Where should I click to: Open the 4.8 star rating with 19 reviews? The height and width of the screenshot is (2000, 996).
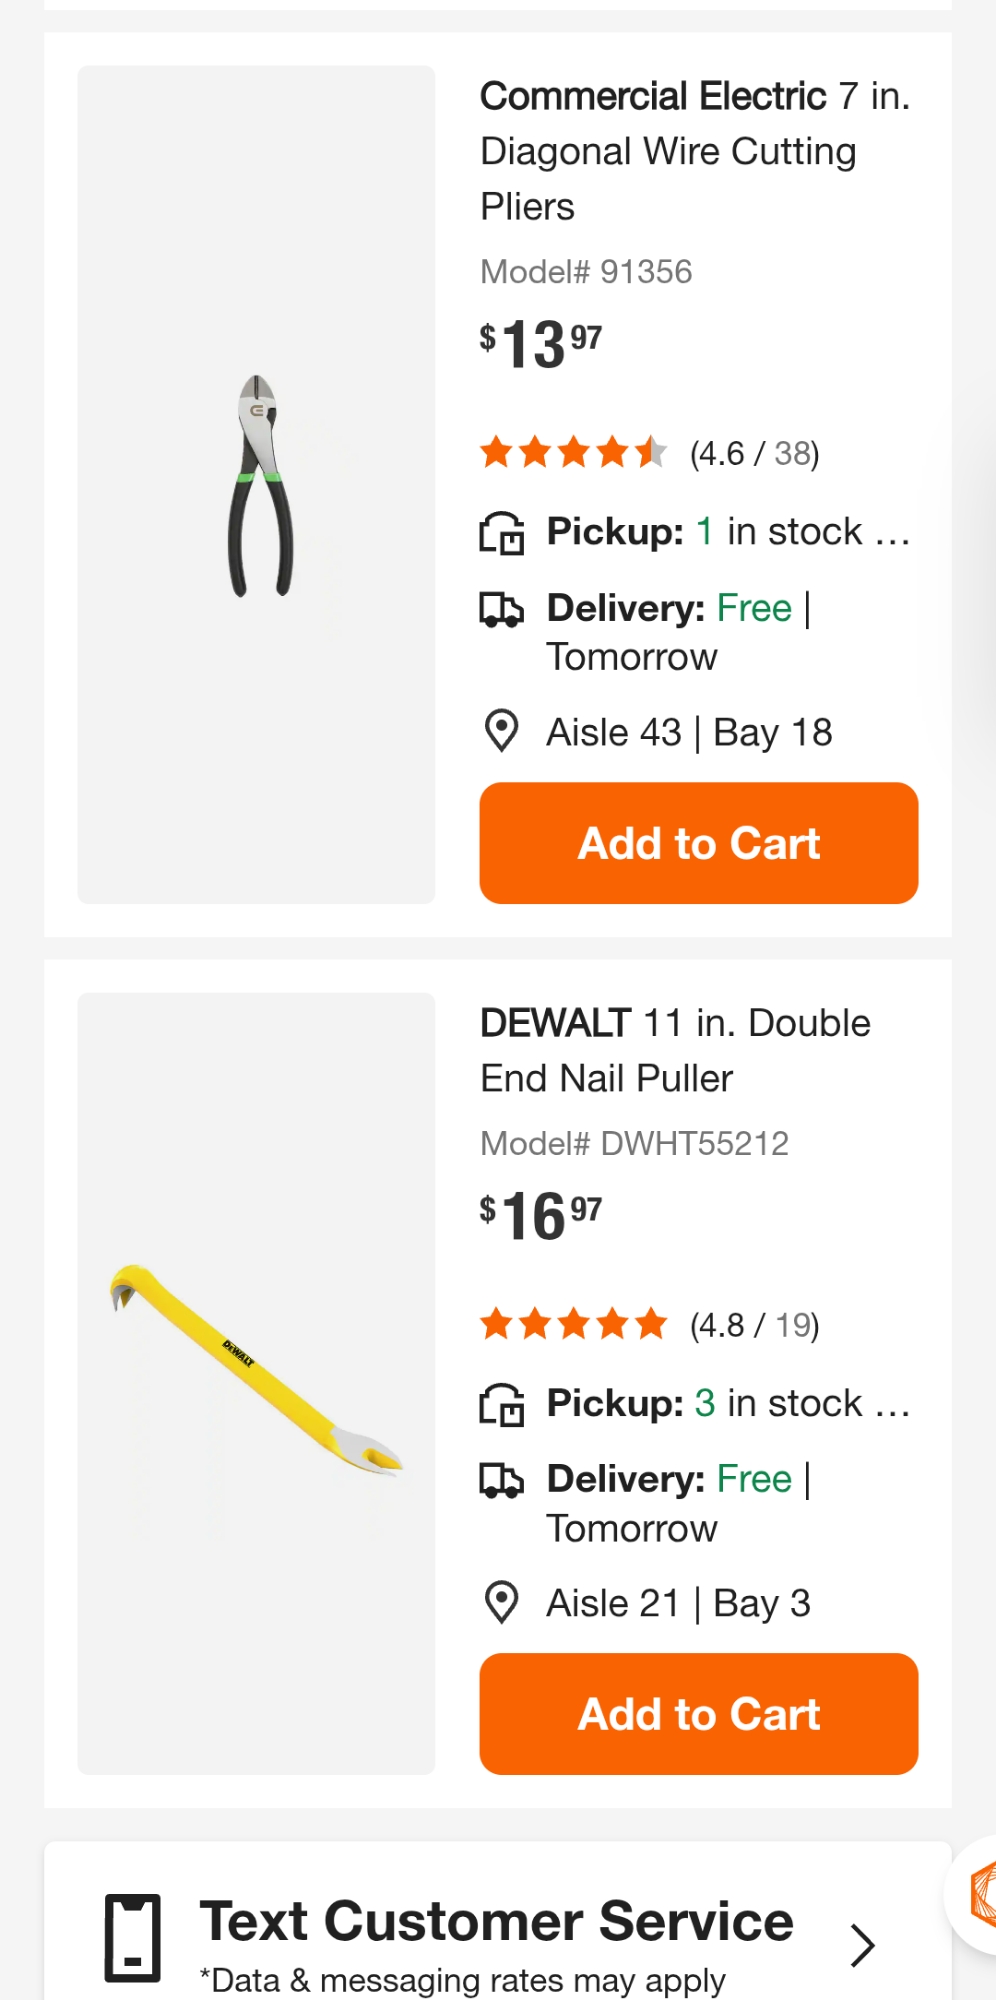click(650, 1325)
